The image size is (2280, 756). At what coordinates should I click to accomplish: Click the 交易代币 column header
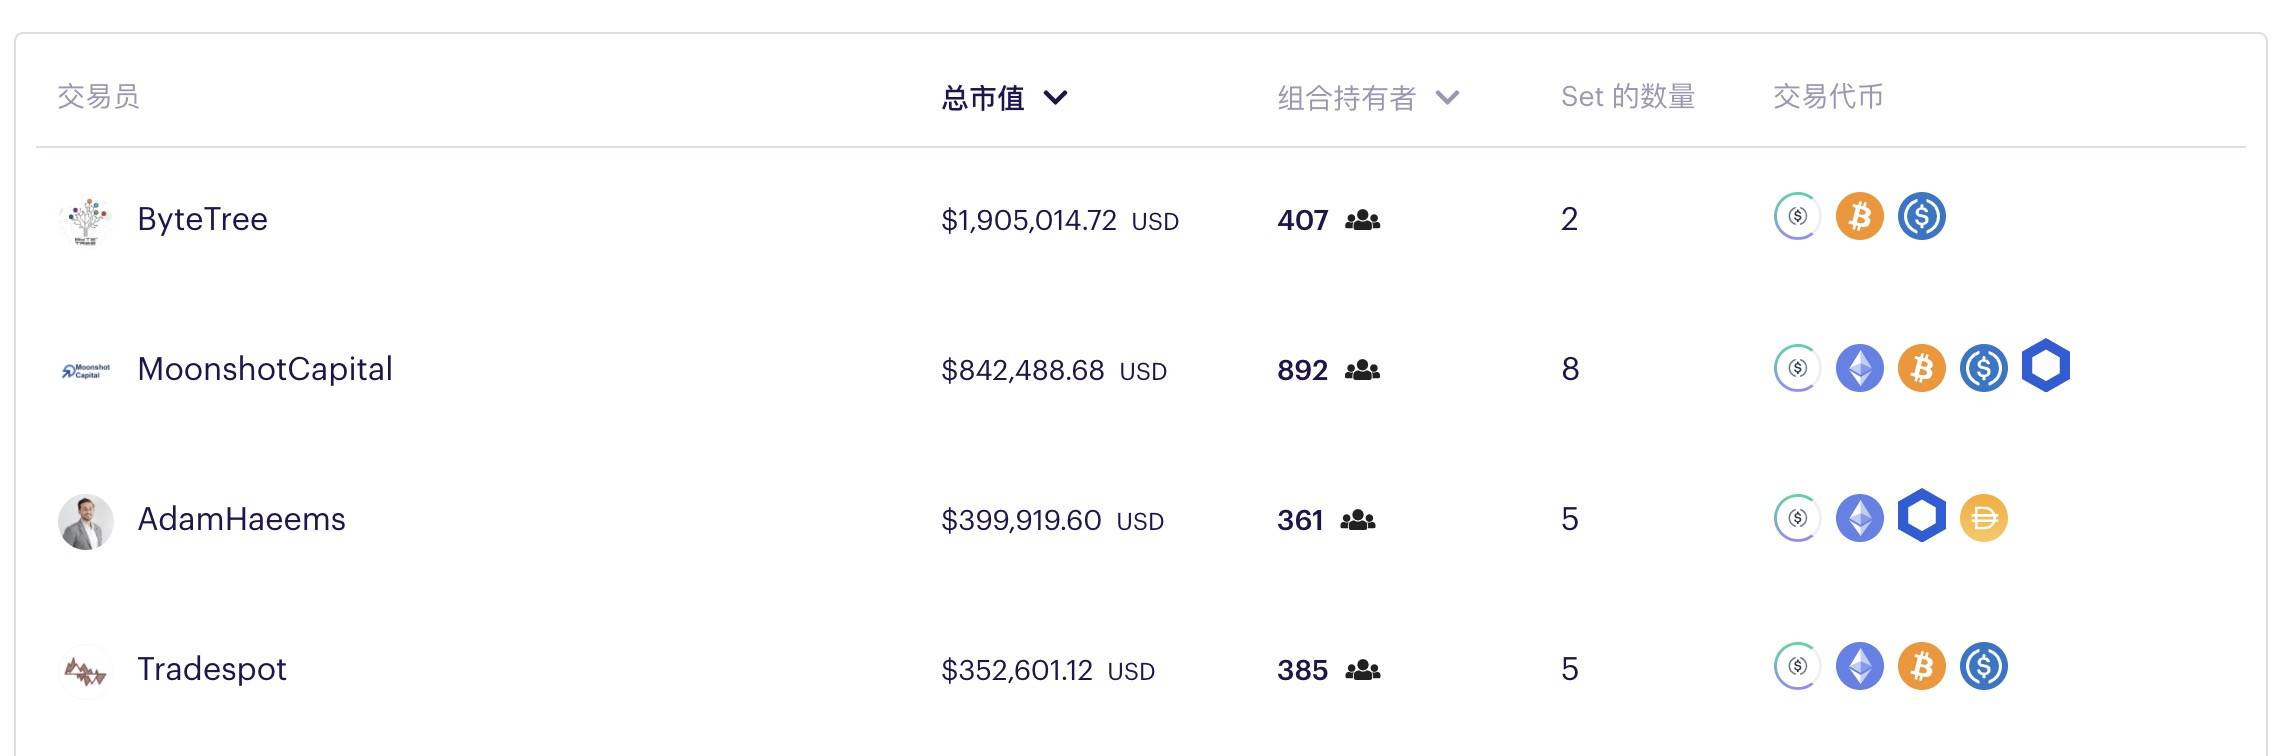click(1828, 97)
